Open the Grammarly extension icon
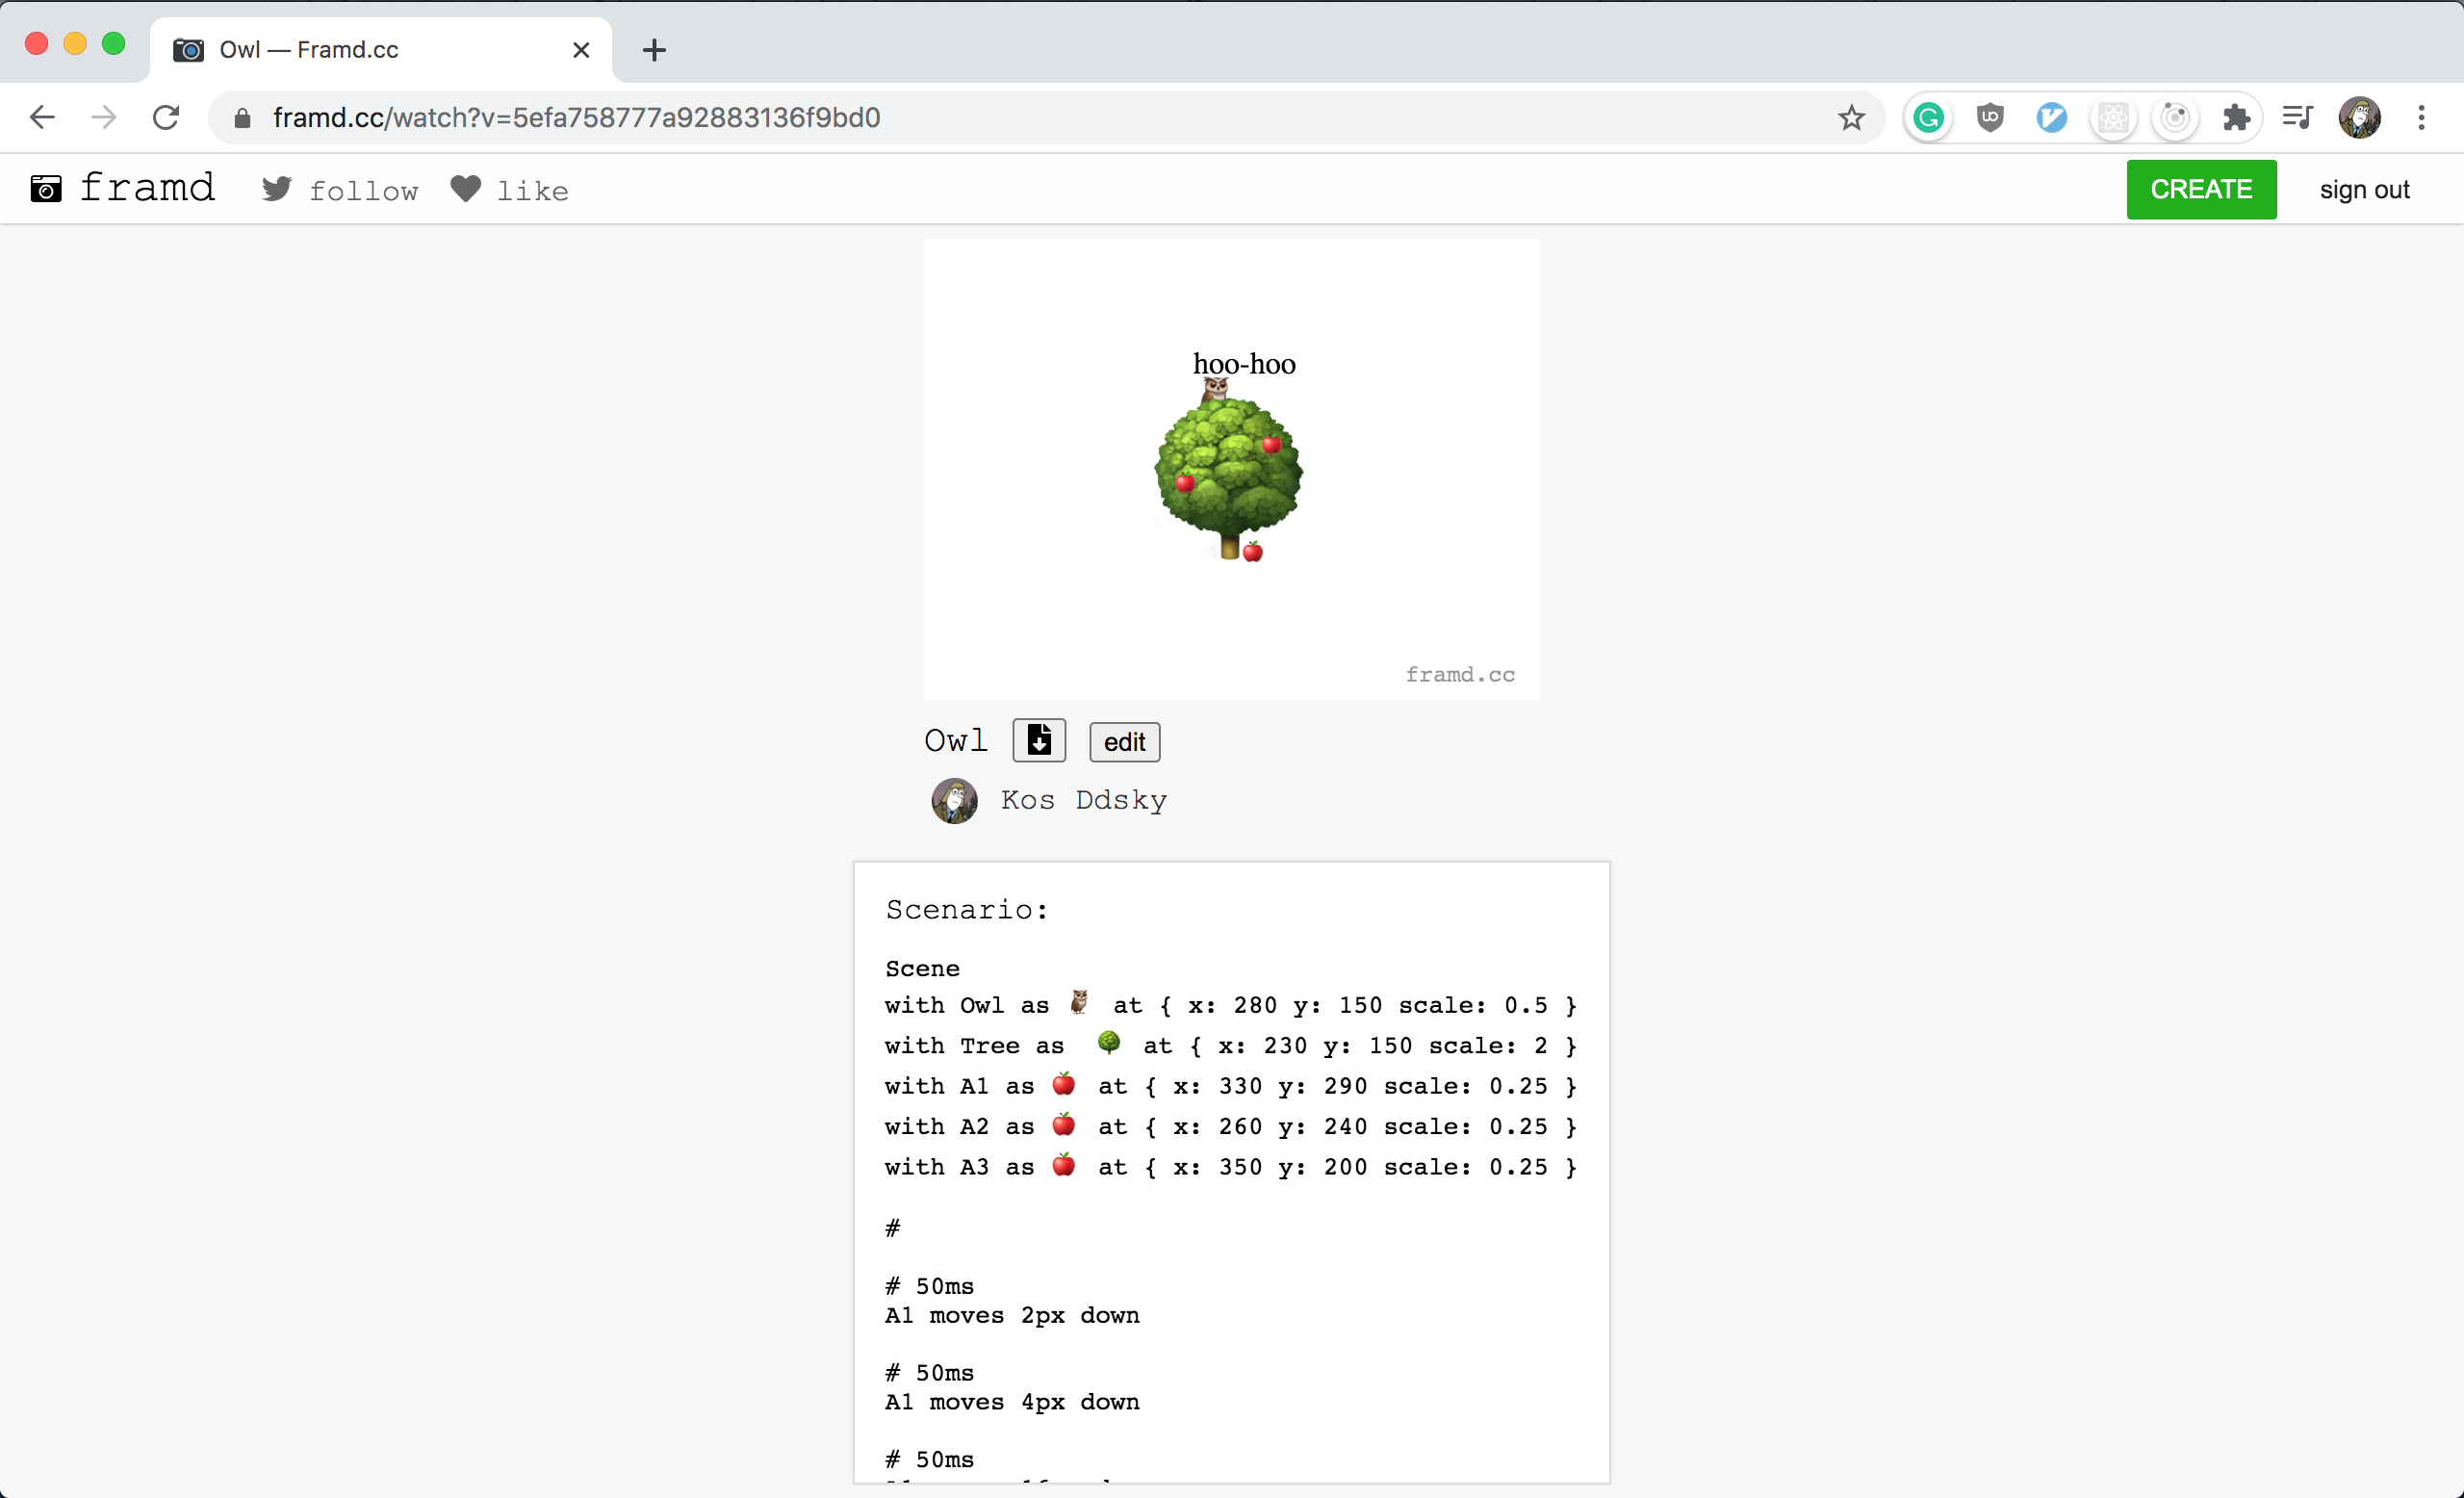Image resolution: width=2464 pixels, height=1498 pixels. click(1928, 117)
